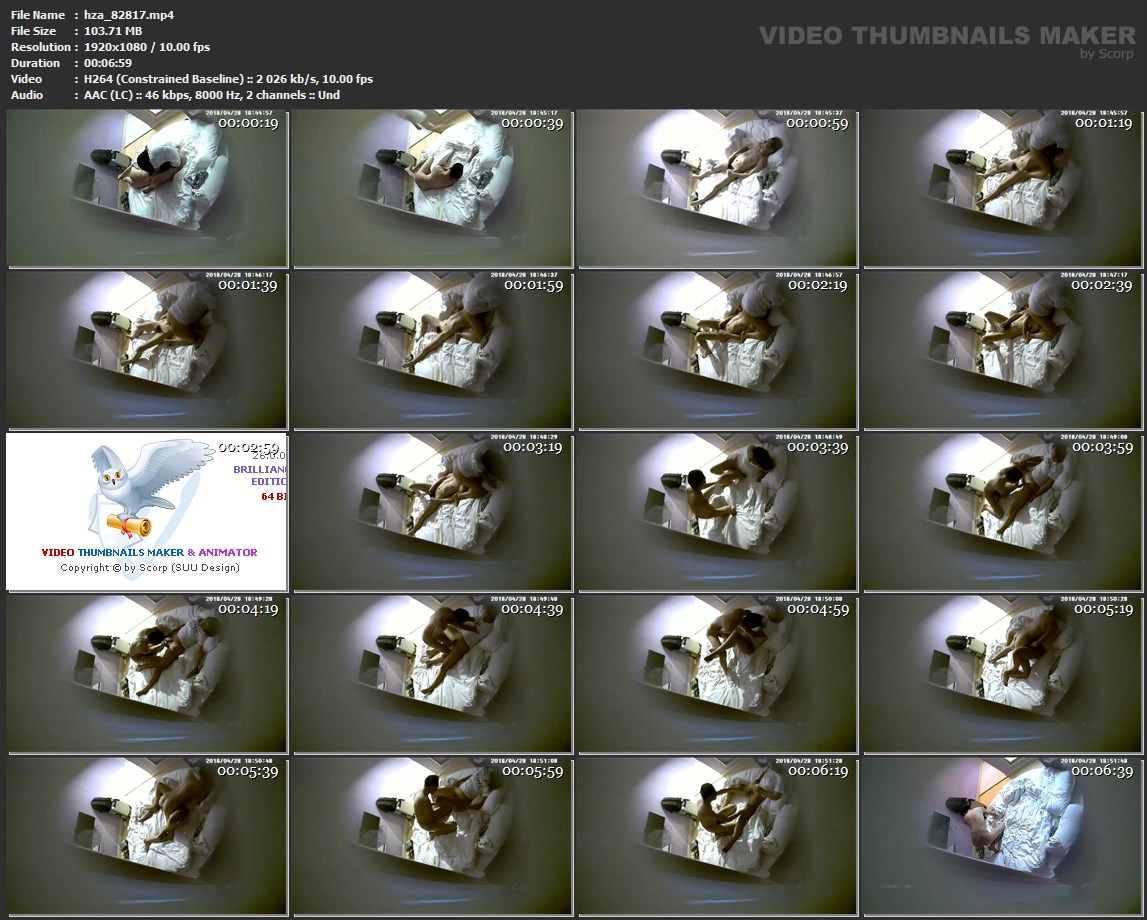Click the resolution value 1920x1080 / 10.00 fps

pyautogui.click(x=147, y=47)
